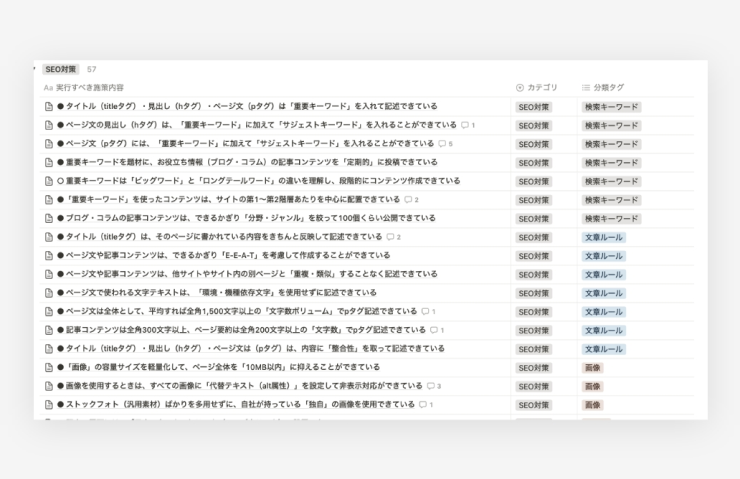Select row text about ストックフォト(汎用素材)
This screenshot has height=479, width=740.
coord(236,404)
